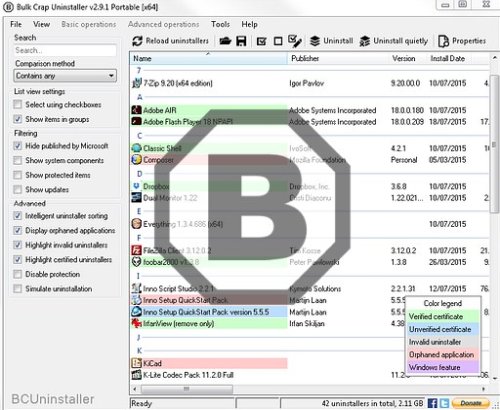Click the Everything row icon
500x410 pixels.
click(x=136, y=224)
